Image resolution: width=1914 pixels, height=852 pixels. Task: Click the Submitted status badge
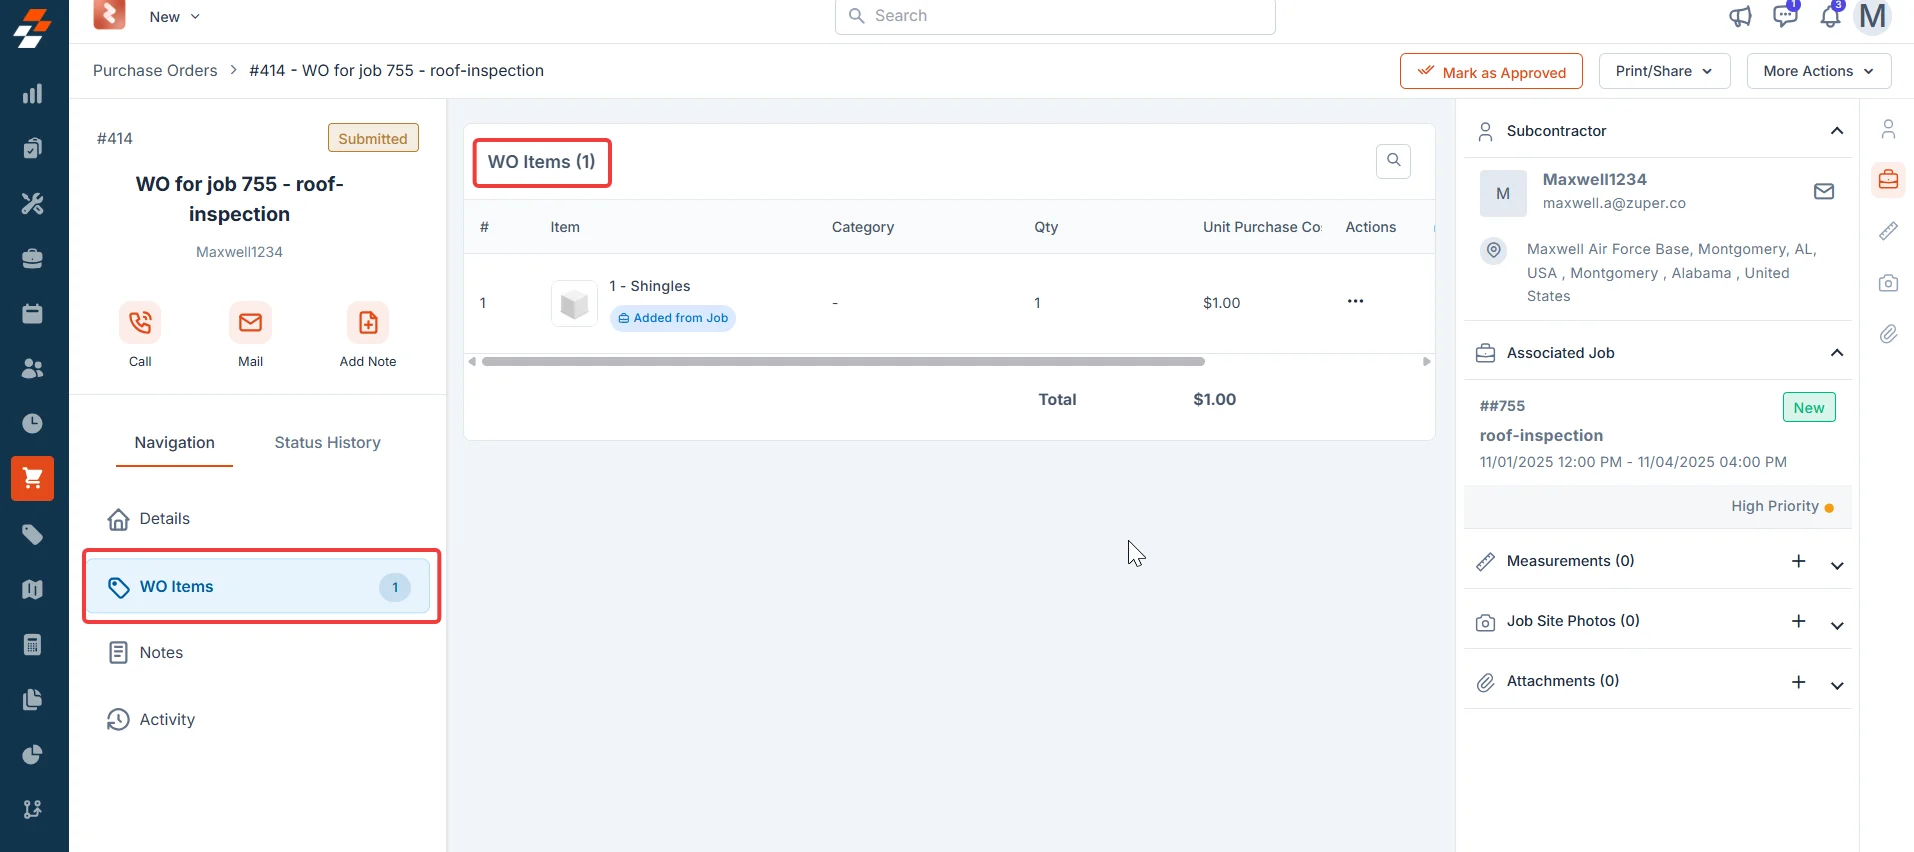pos(373,138)
